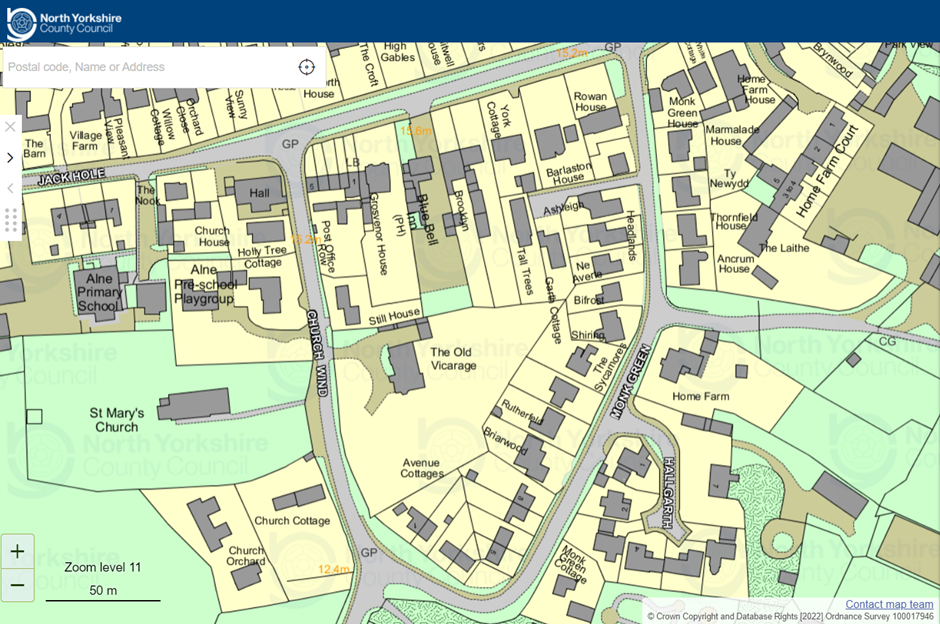The width and height of the screenshot is (940, 624).
Task: Click the Alne Primary School label
Action: coord(99,290)
